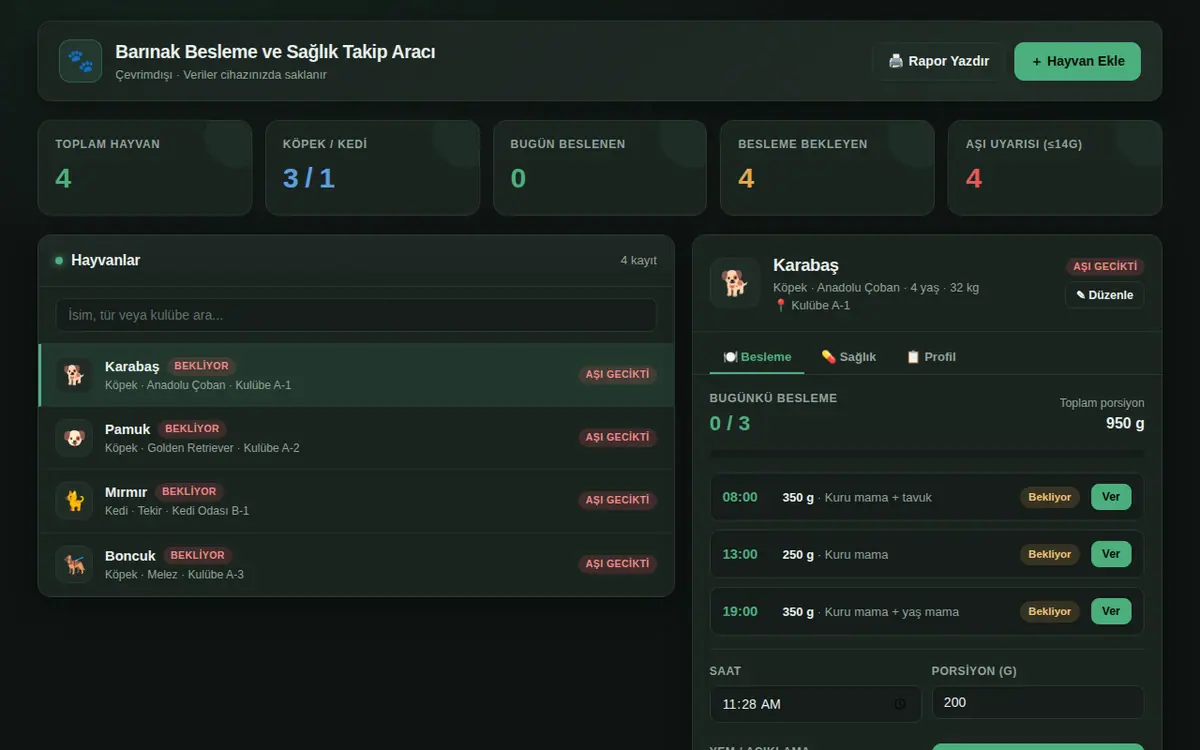The width and height of the screenshot is (1200, 750).
Task: Click Pamuk's AŞI GECİKTİ badge
Action: [x=618, y=437]
